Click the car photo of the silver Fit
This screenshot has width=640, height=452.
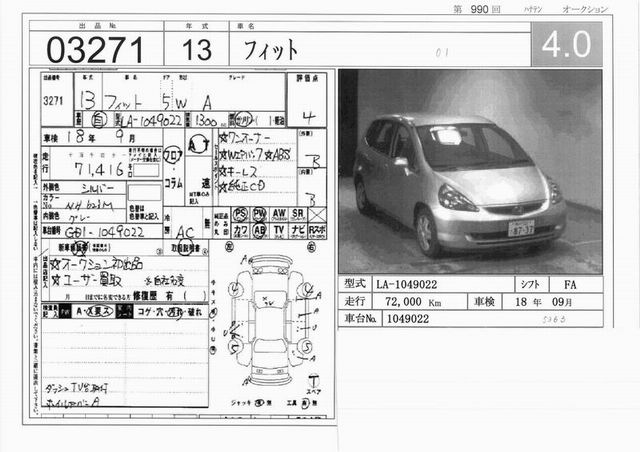click(470, 171)
